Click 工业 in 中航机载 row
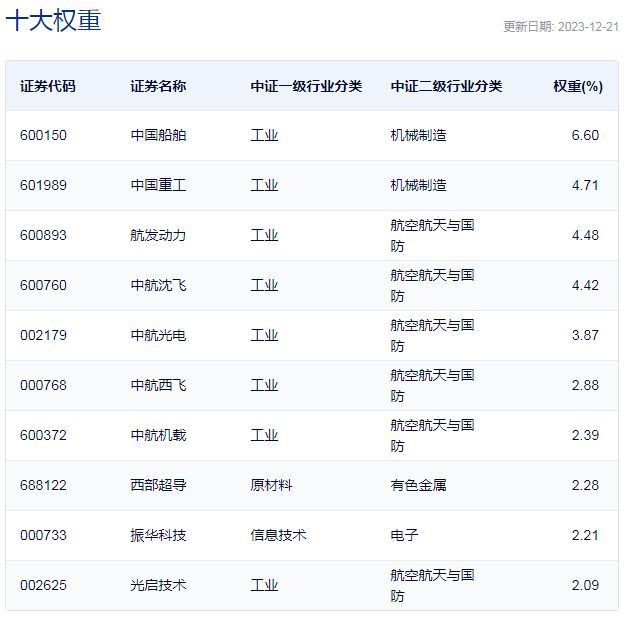Screen dimensions: 625x618 pos(264,435)
